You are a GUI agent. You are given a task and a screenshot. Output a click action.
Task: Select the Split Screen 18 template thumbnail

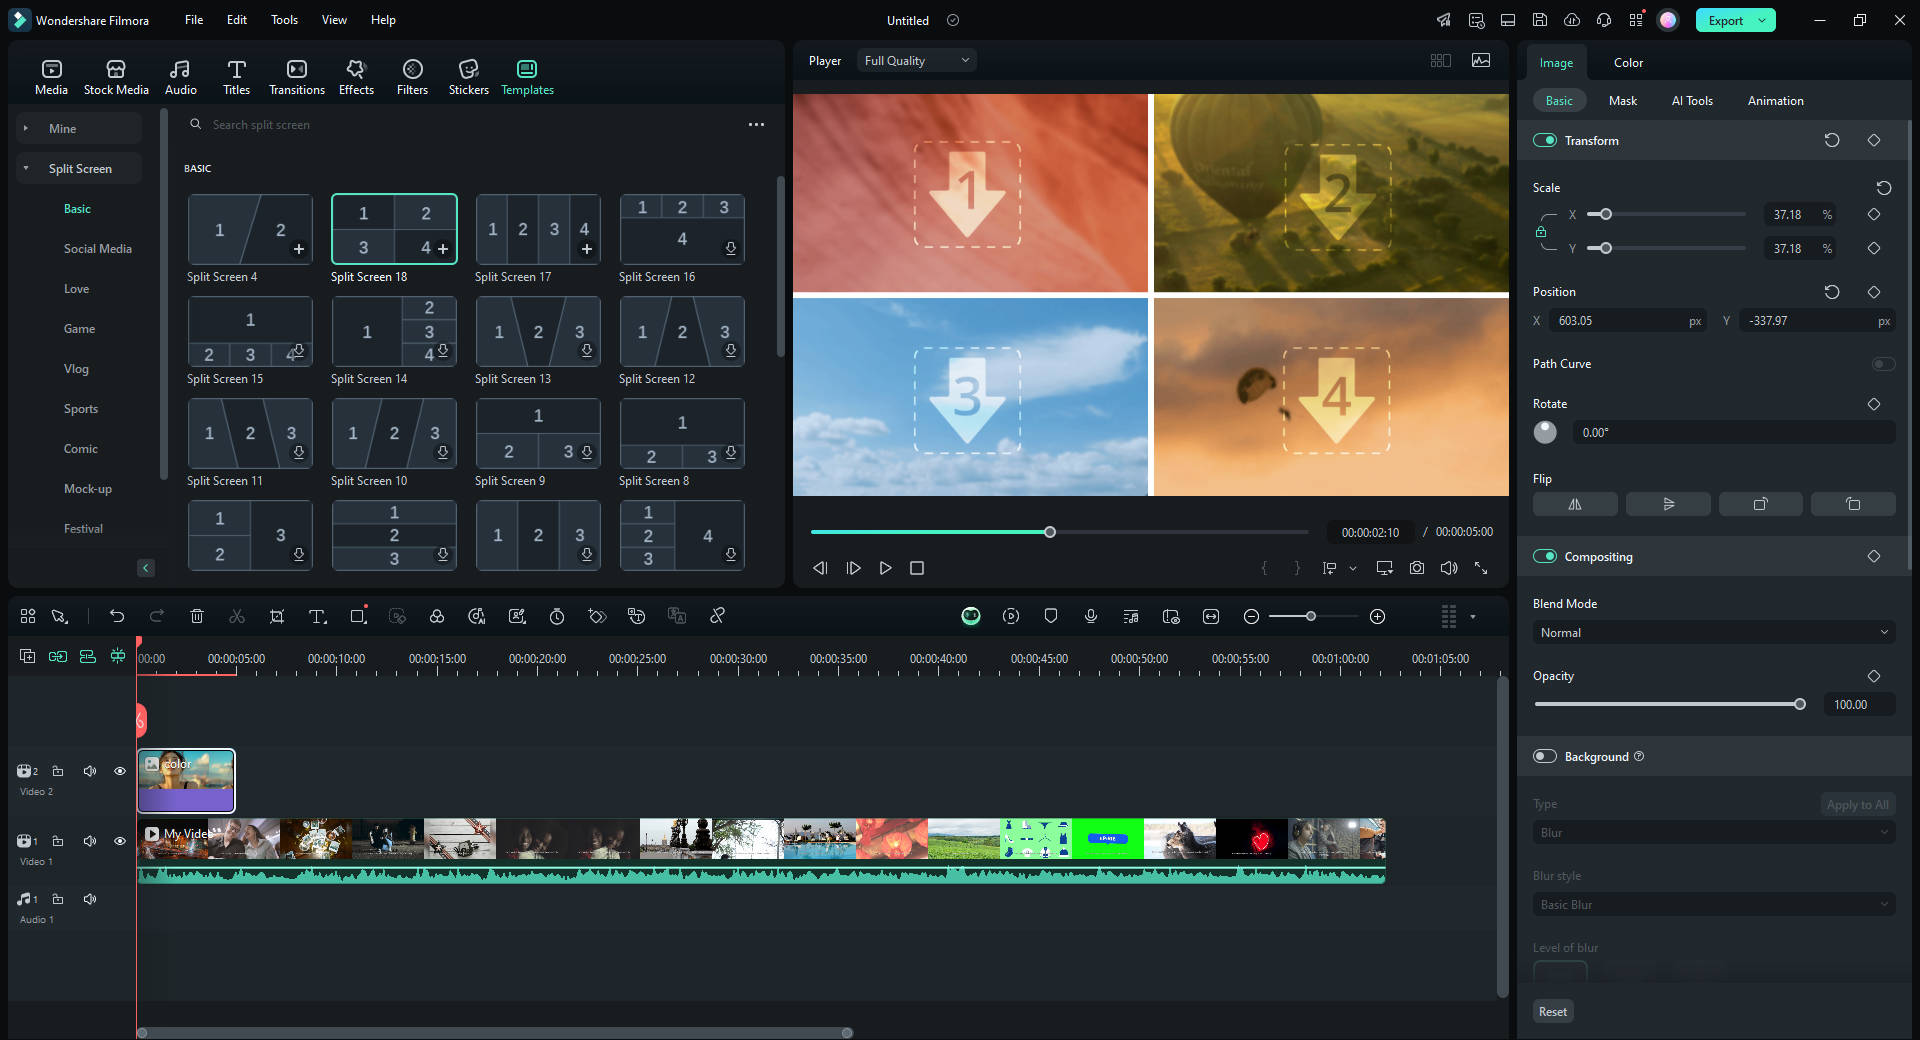pos(393,229)
